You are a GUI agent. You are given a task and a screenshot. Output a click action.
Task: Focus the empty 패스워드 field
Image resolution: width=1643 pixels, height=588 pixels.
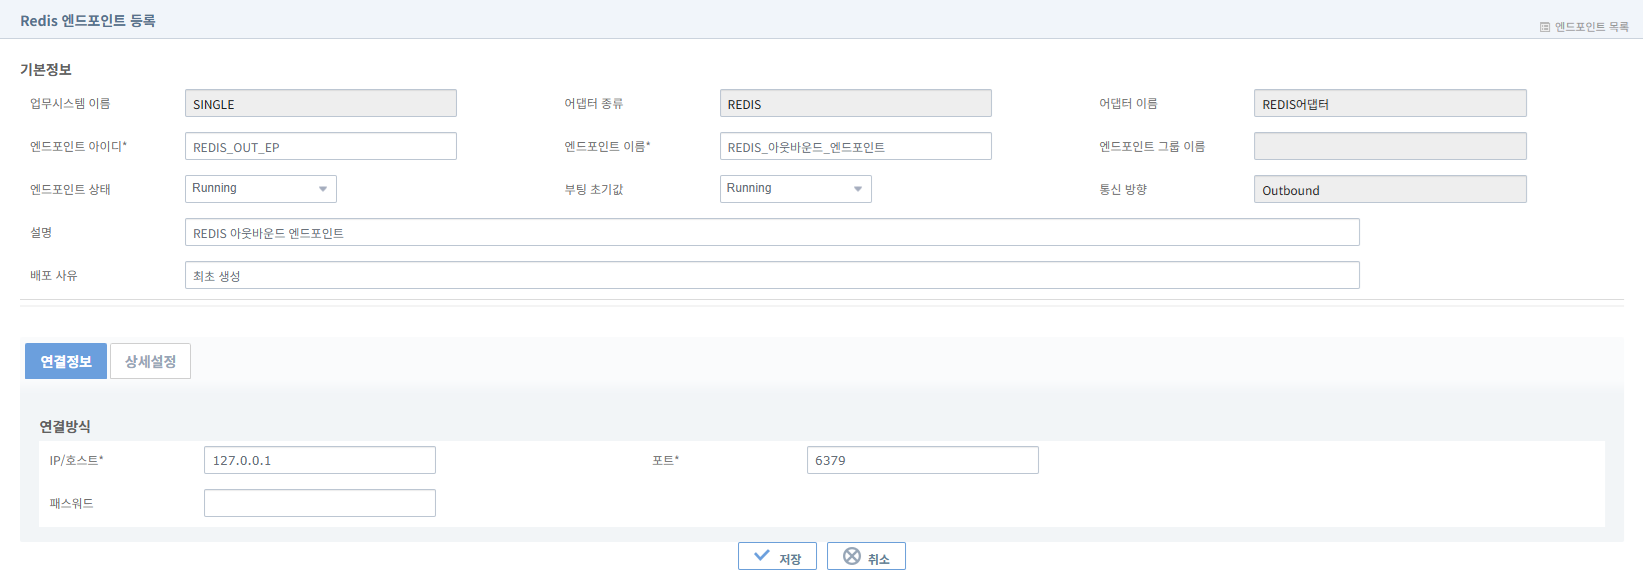[x=320, y=503]
